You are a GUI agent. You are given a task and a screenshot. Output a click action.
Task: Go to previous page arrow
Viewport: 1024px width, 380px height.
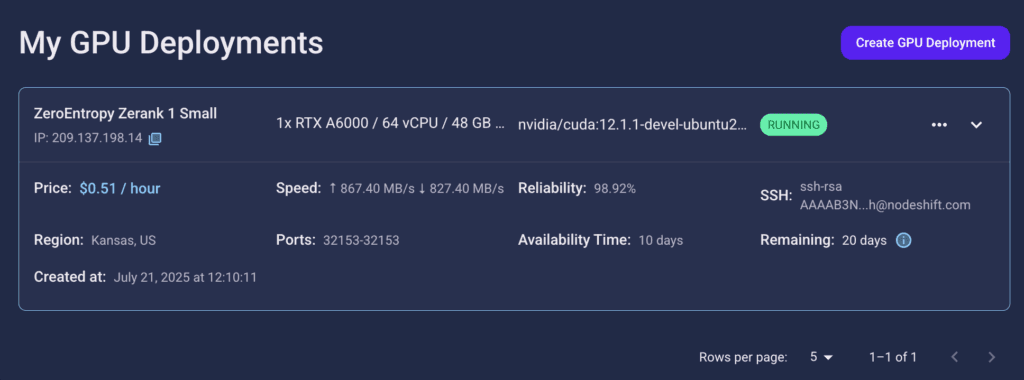tap(954, 357)
